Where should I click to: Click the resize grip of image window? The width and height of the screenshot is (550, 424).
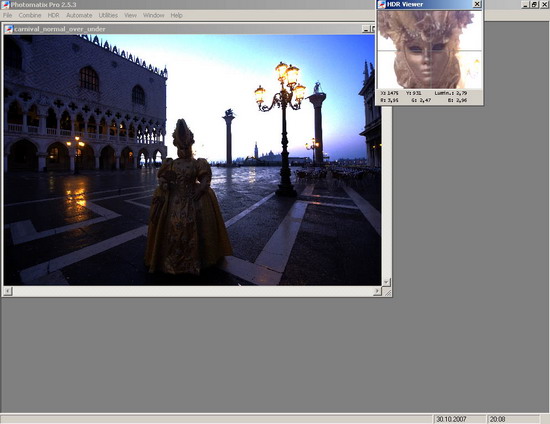point(387,292)
